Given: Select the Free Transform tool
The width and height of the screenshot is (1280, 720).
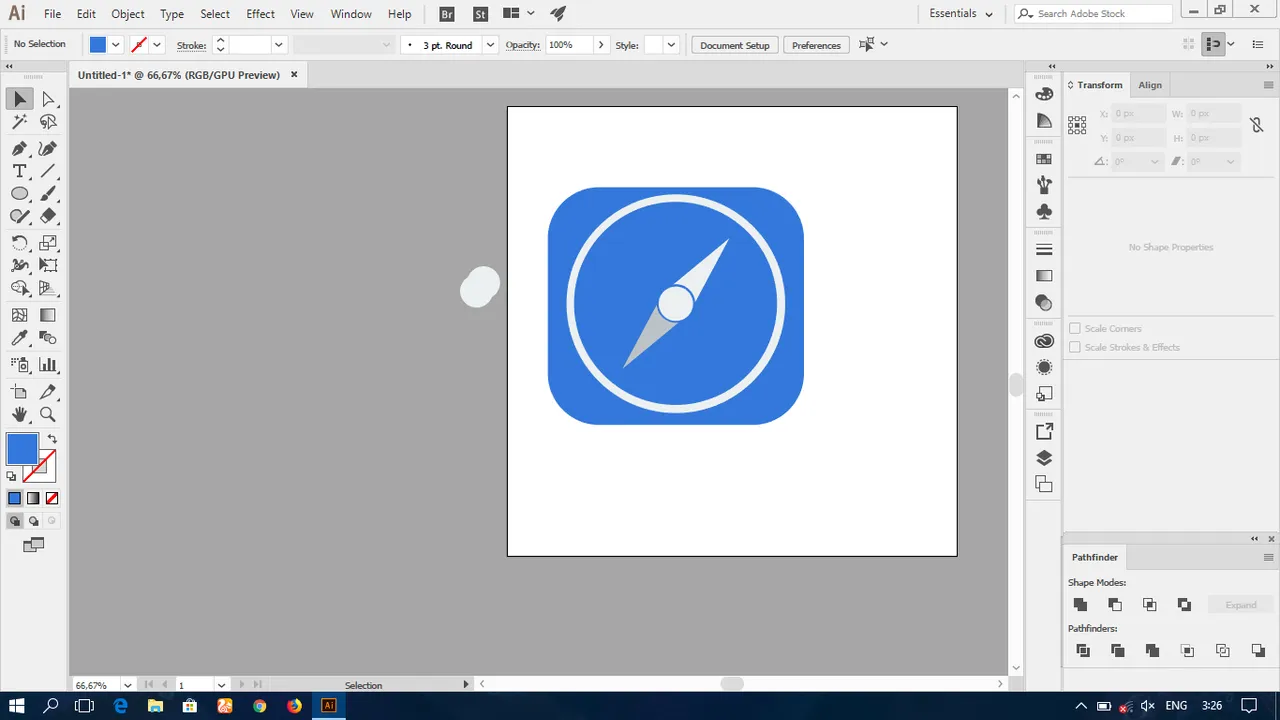Looking at the screenshot, I should 48,265.
